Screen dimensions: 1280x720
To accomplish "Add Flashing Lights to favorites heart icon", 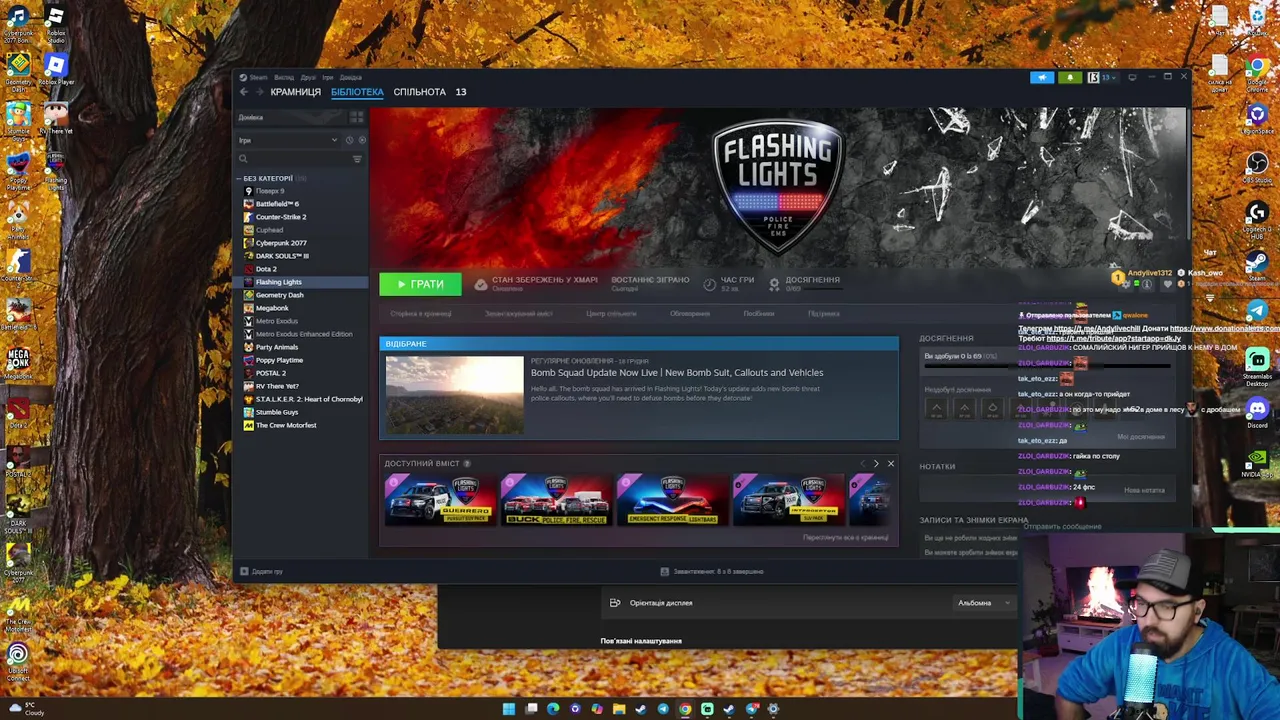I will pos(1167,284).
